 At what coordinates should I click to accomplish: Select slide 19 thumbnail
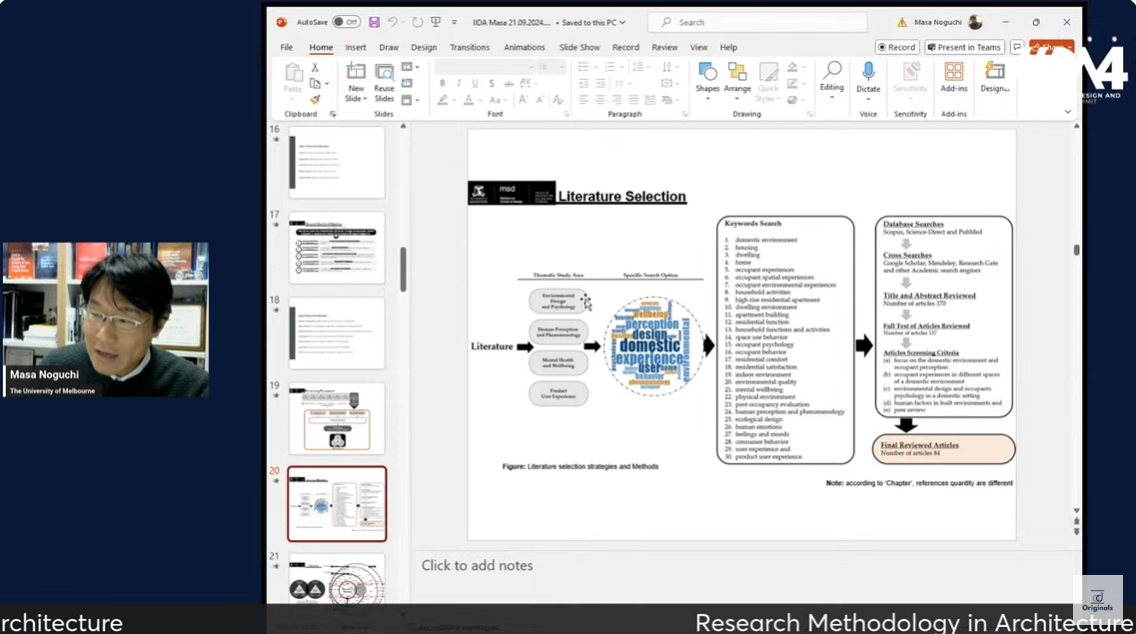[337, 418]
